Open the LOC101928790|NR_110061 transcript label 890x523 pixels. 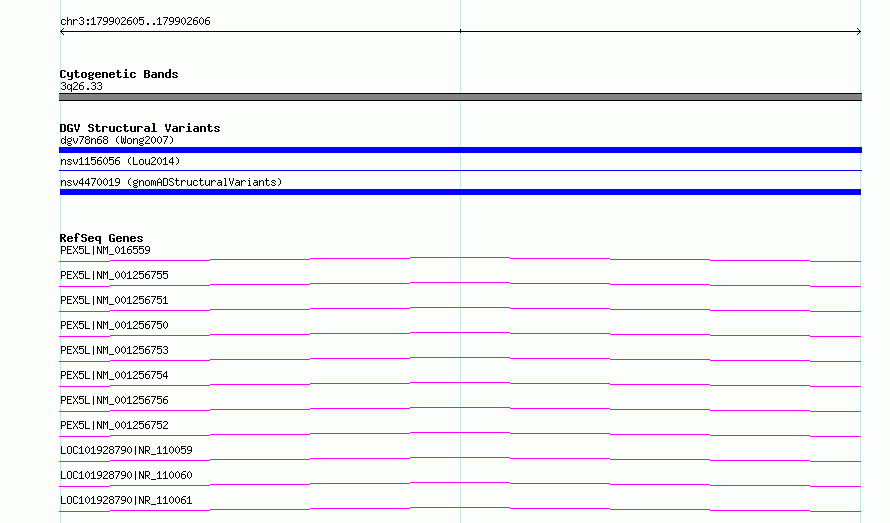pos(126,500)
